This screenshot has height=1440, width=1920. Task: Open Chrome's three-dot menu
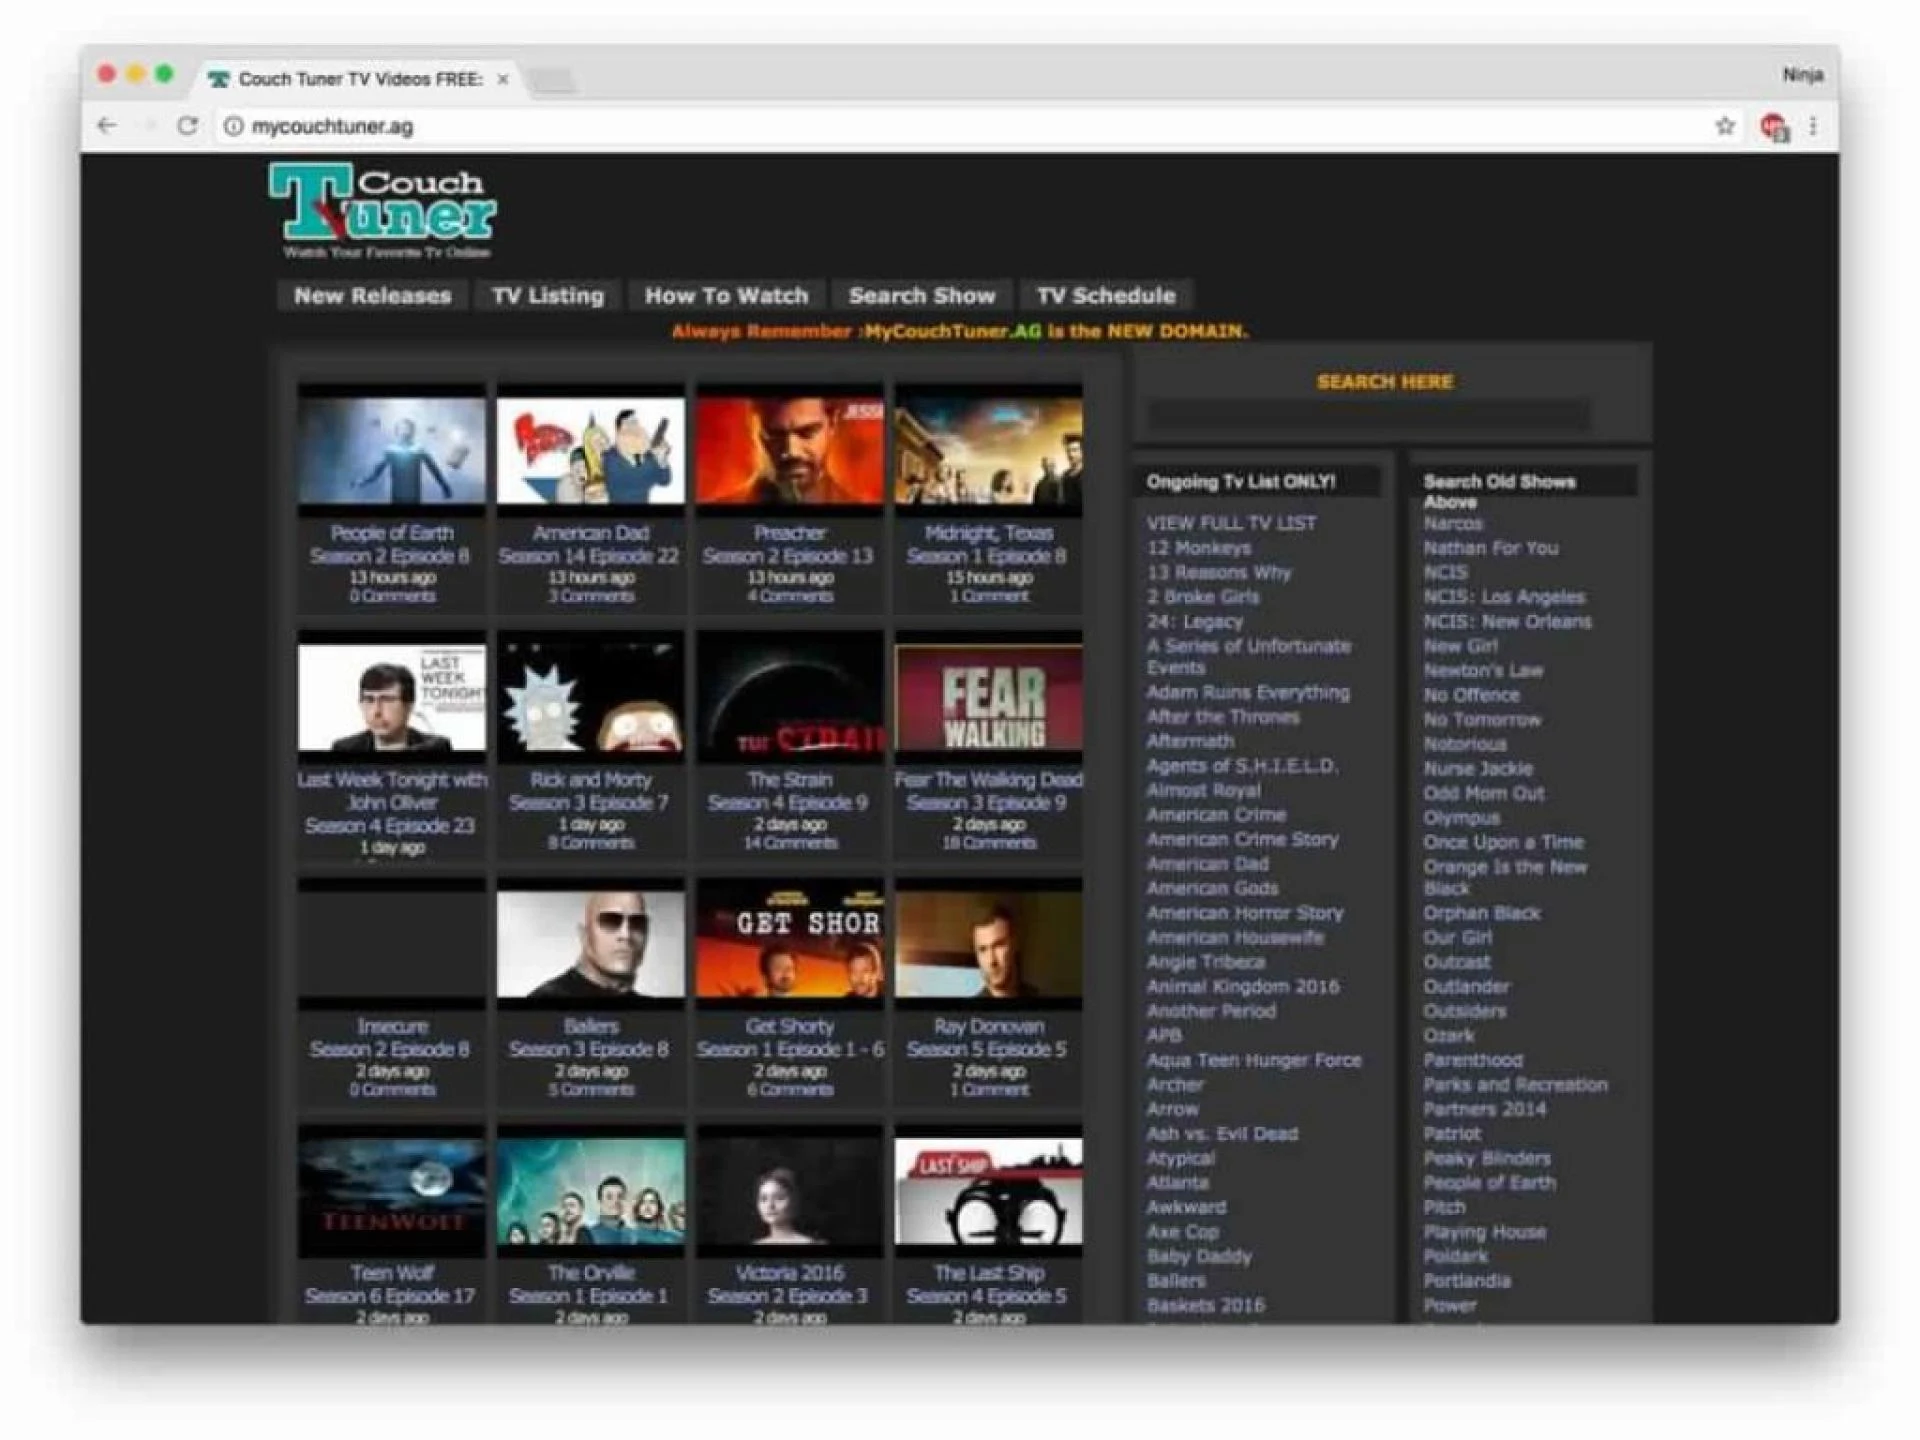pos(1812,125)
